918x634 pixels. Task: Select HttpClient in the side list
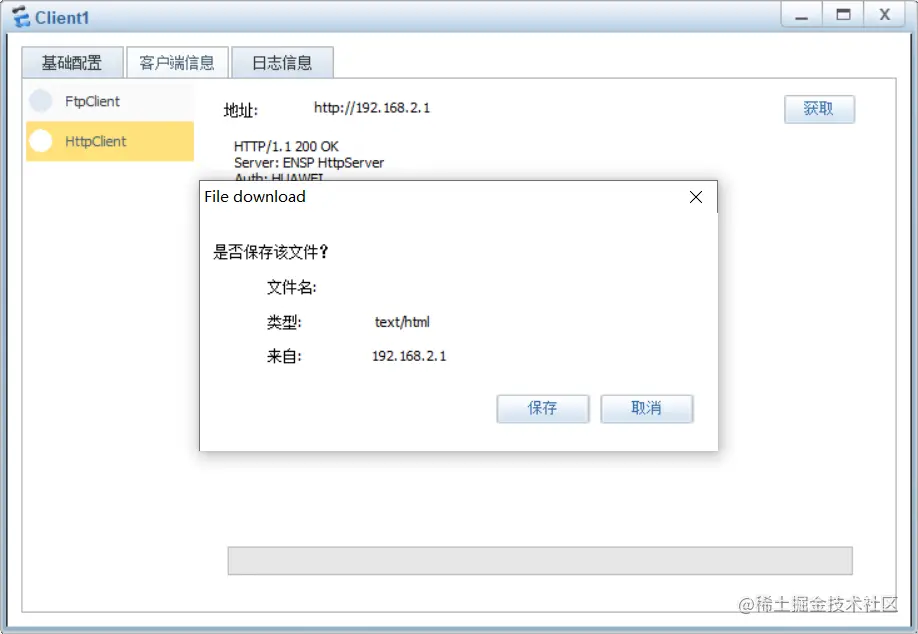tap(110, 141)
